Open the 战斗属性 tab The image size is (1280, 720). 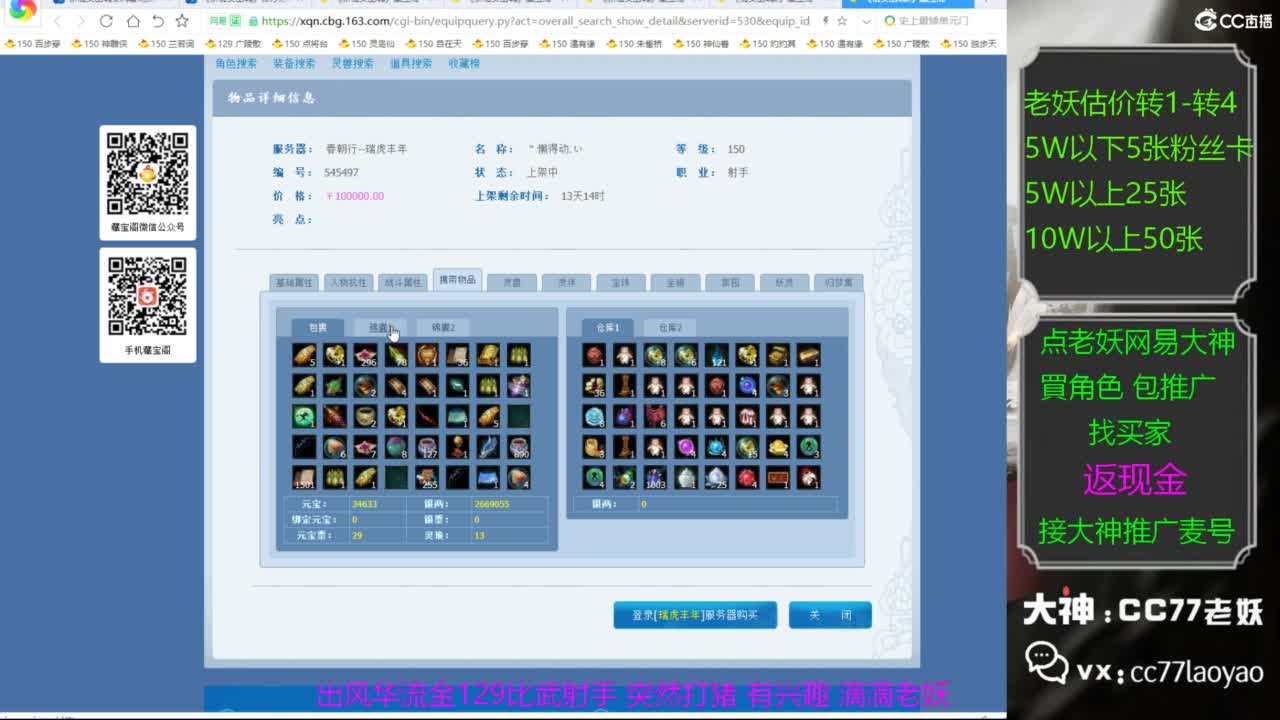[x=403, y=283]
